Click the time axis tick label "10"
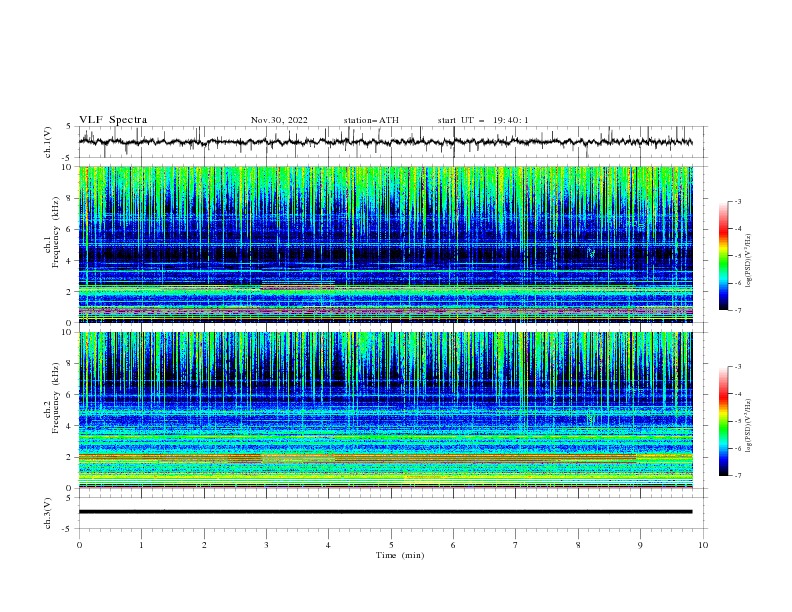792x612 pixels. (x=703, y=545)
